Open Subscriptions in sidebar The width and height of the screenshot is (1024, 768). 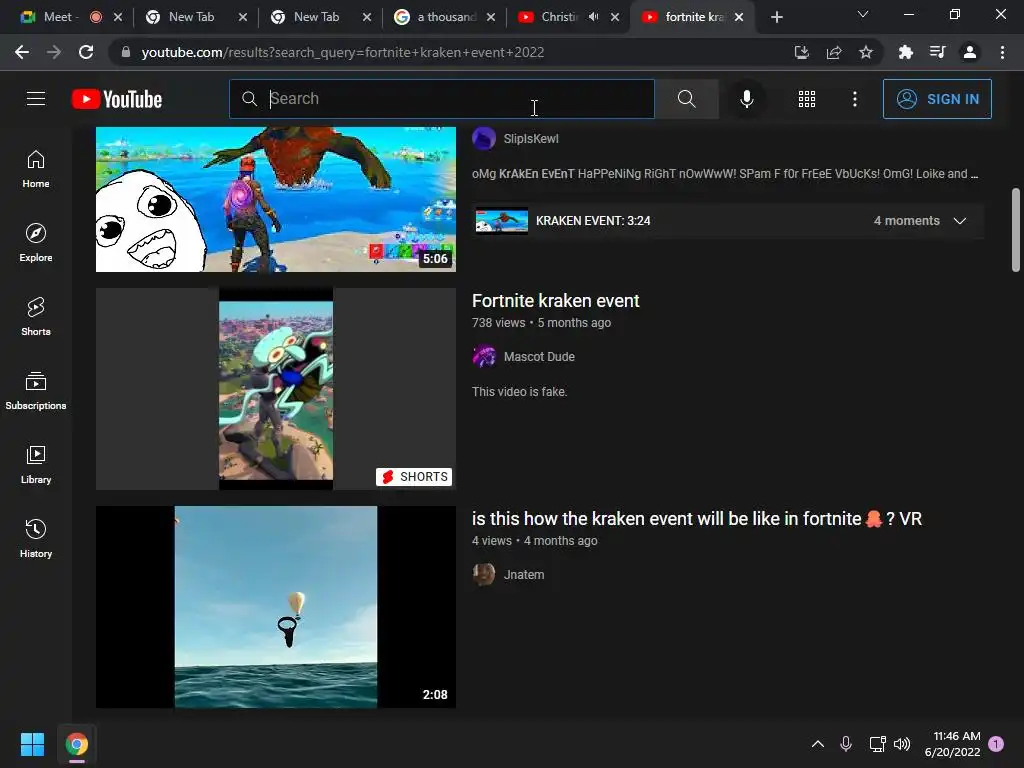36,391
